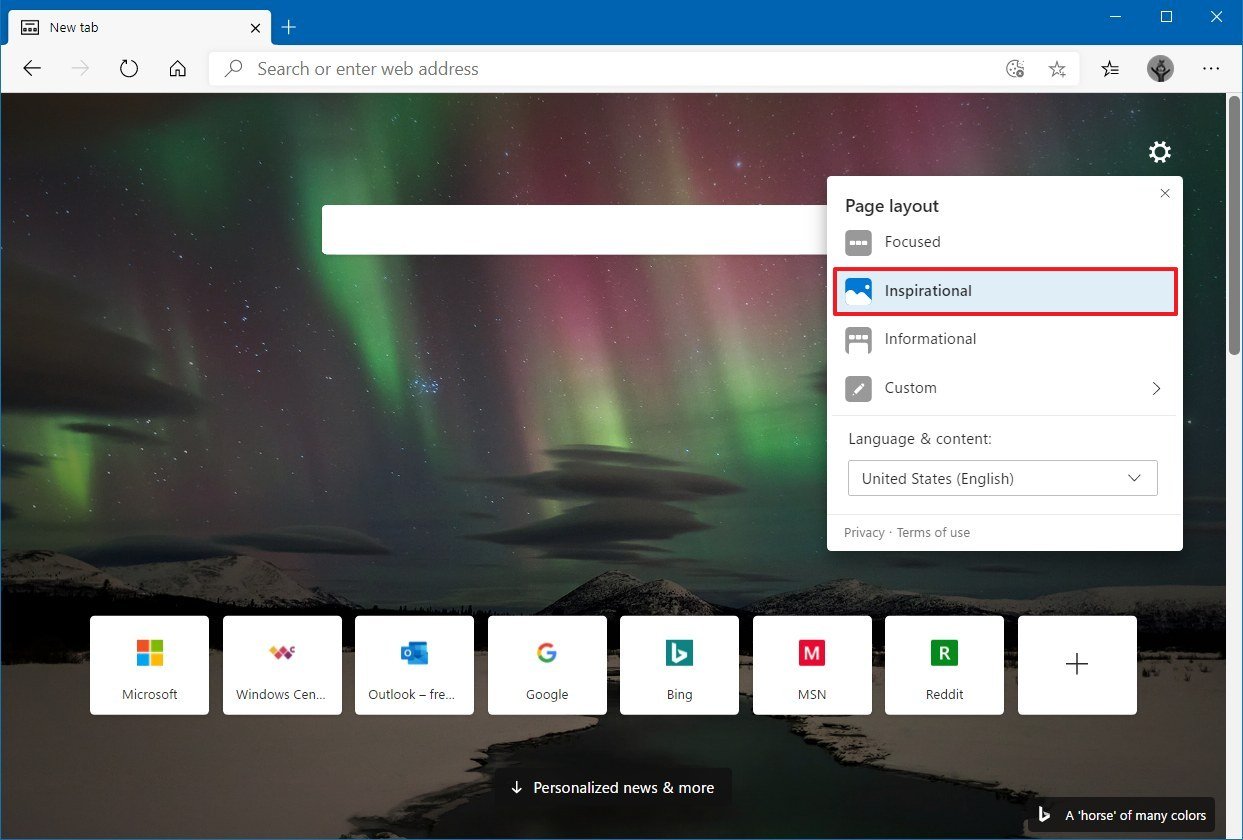Open the Settings and more ellipsis menu
The image size is (1243, 840).
tap(1211, 69)
